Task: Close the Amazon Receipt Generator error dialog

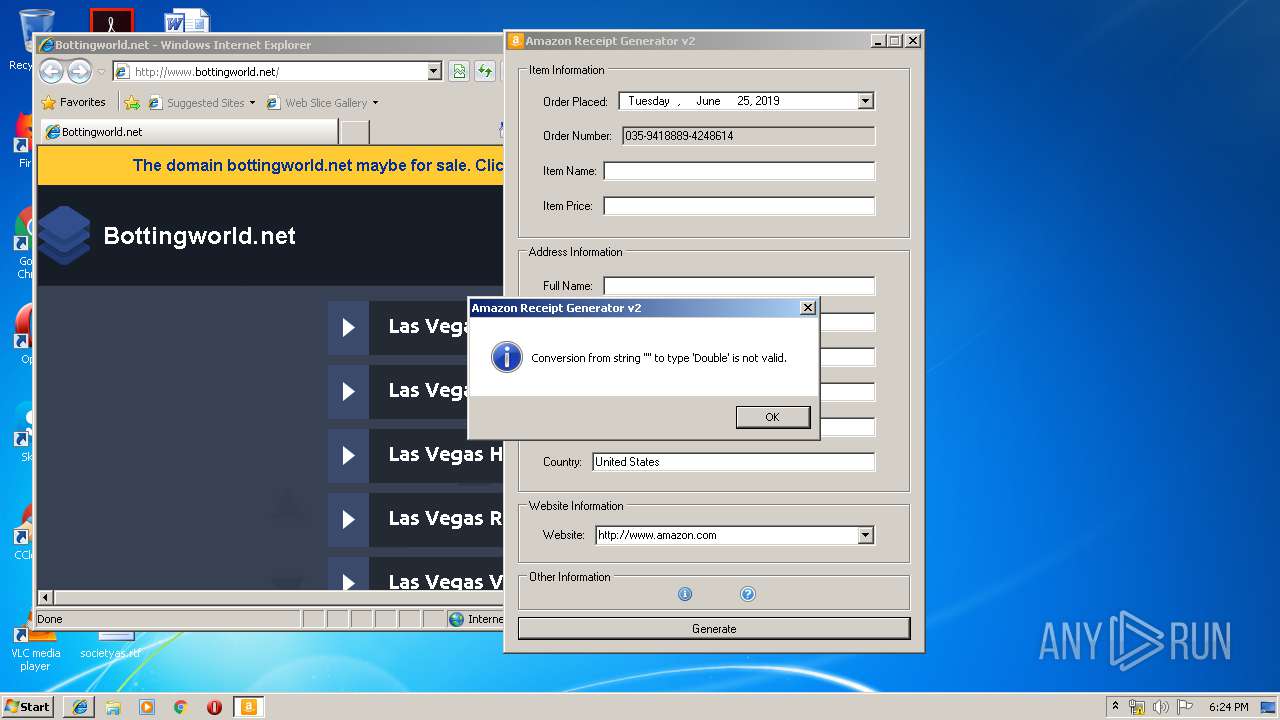Action: point(808,308)
